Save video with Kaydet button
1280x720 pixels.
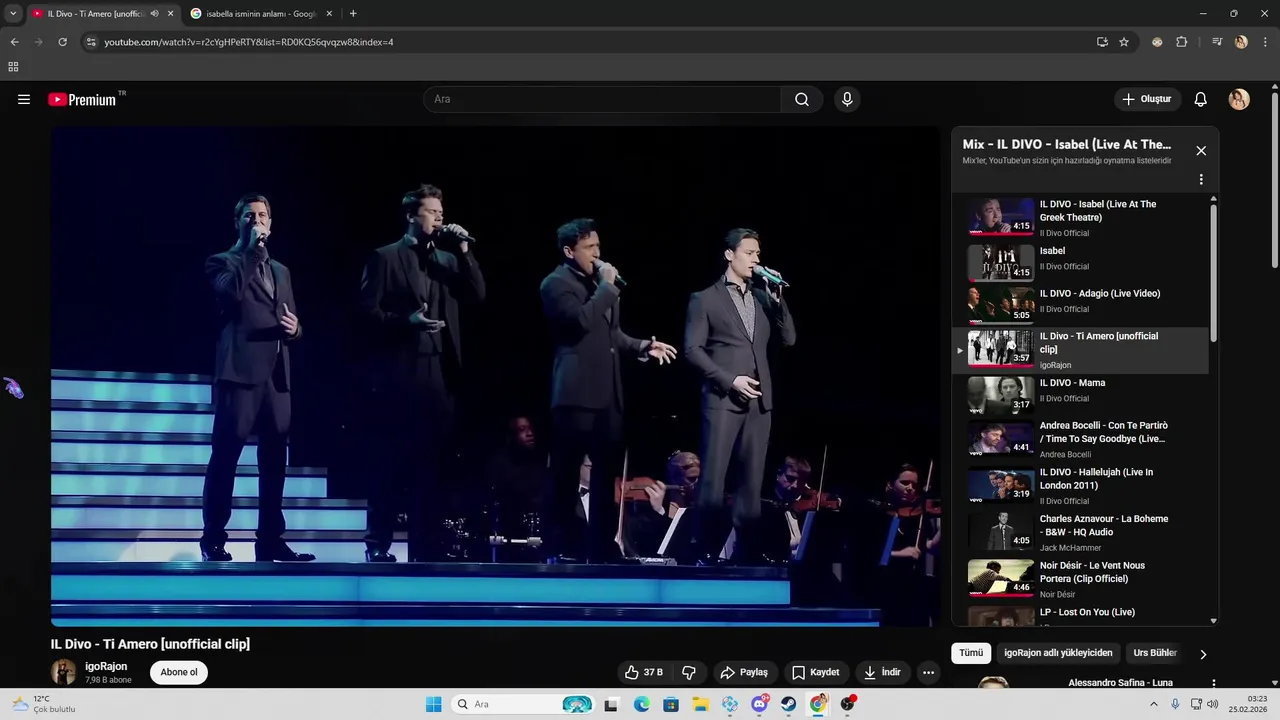point(816,672)
